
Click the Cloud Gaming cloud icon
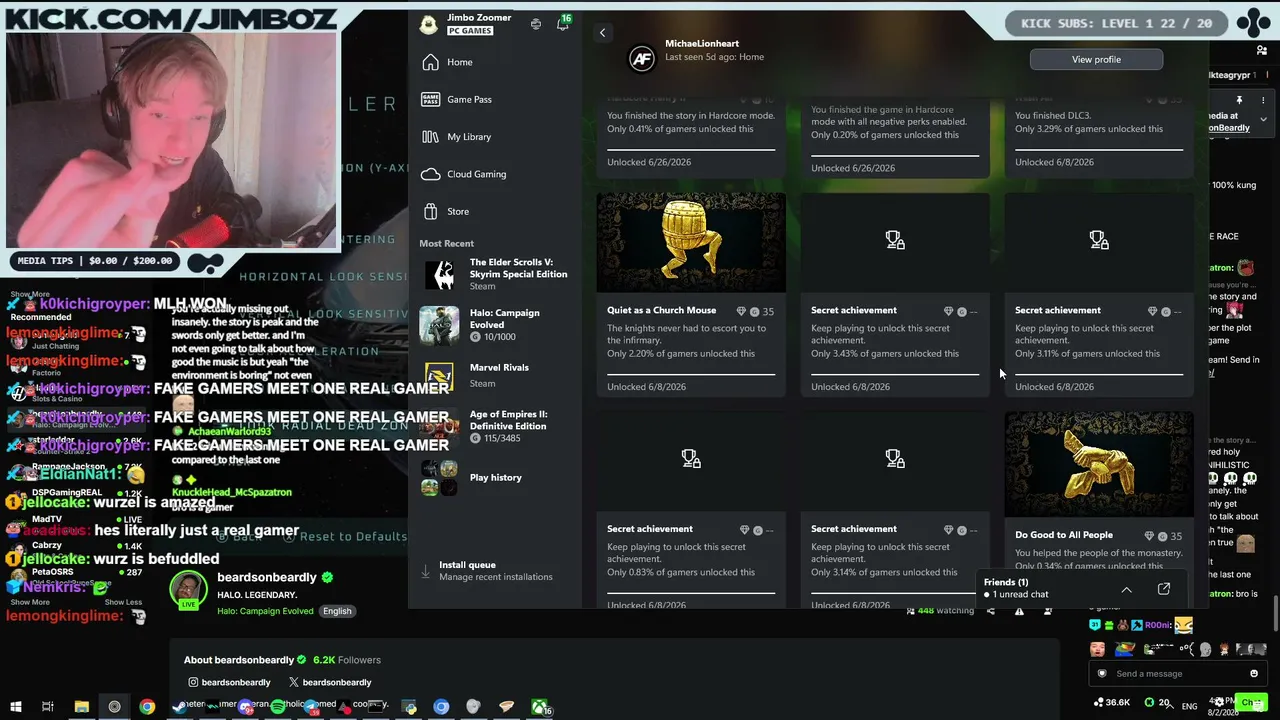(x=430, y=174)
